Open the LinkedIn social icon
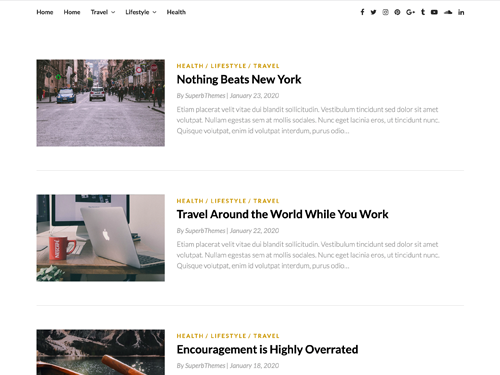 click(x=461, y=12)
